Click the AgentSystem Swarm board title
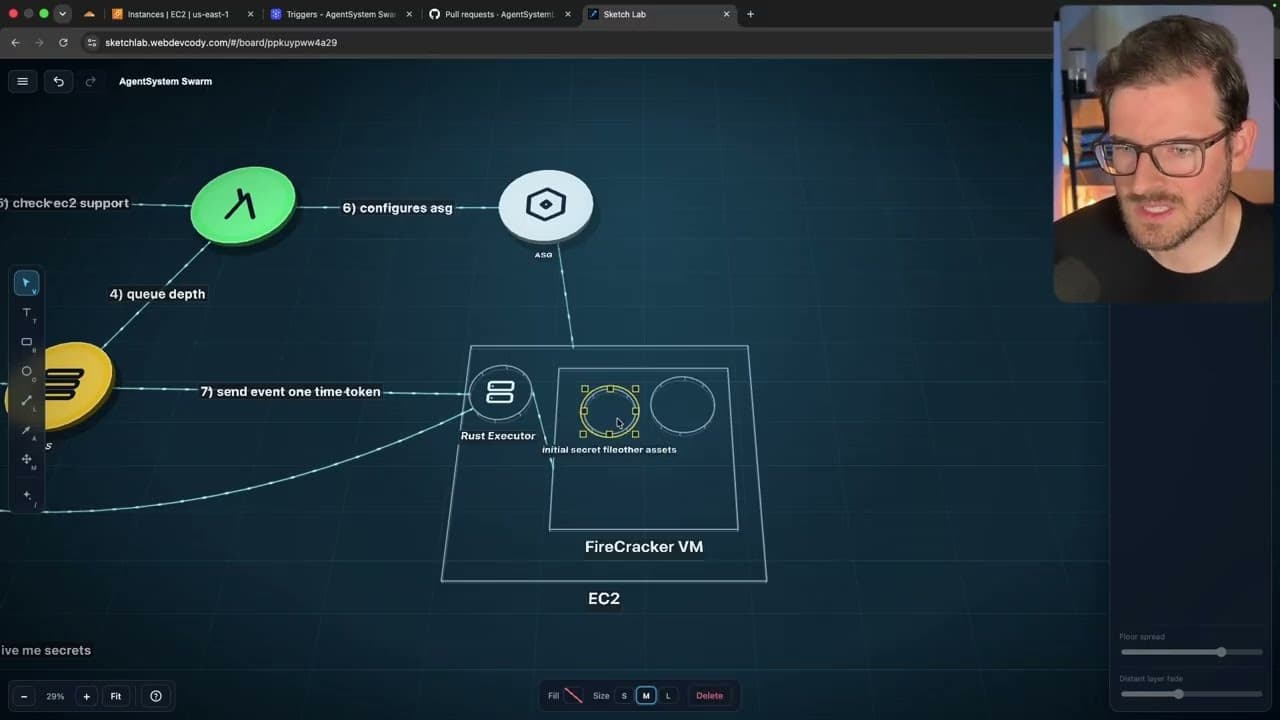 (x=165, y=81)
